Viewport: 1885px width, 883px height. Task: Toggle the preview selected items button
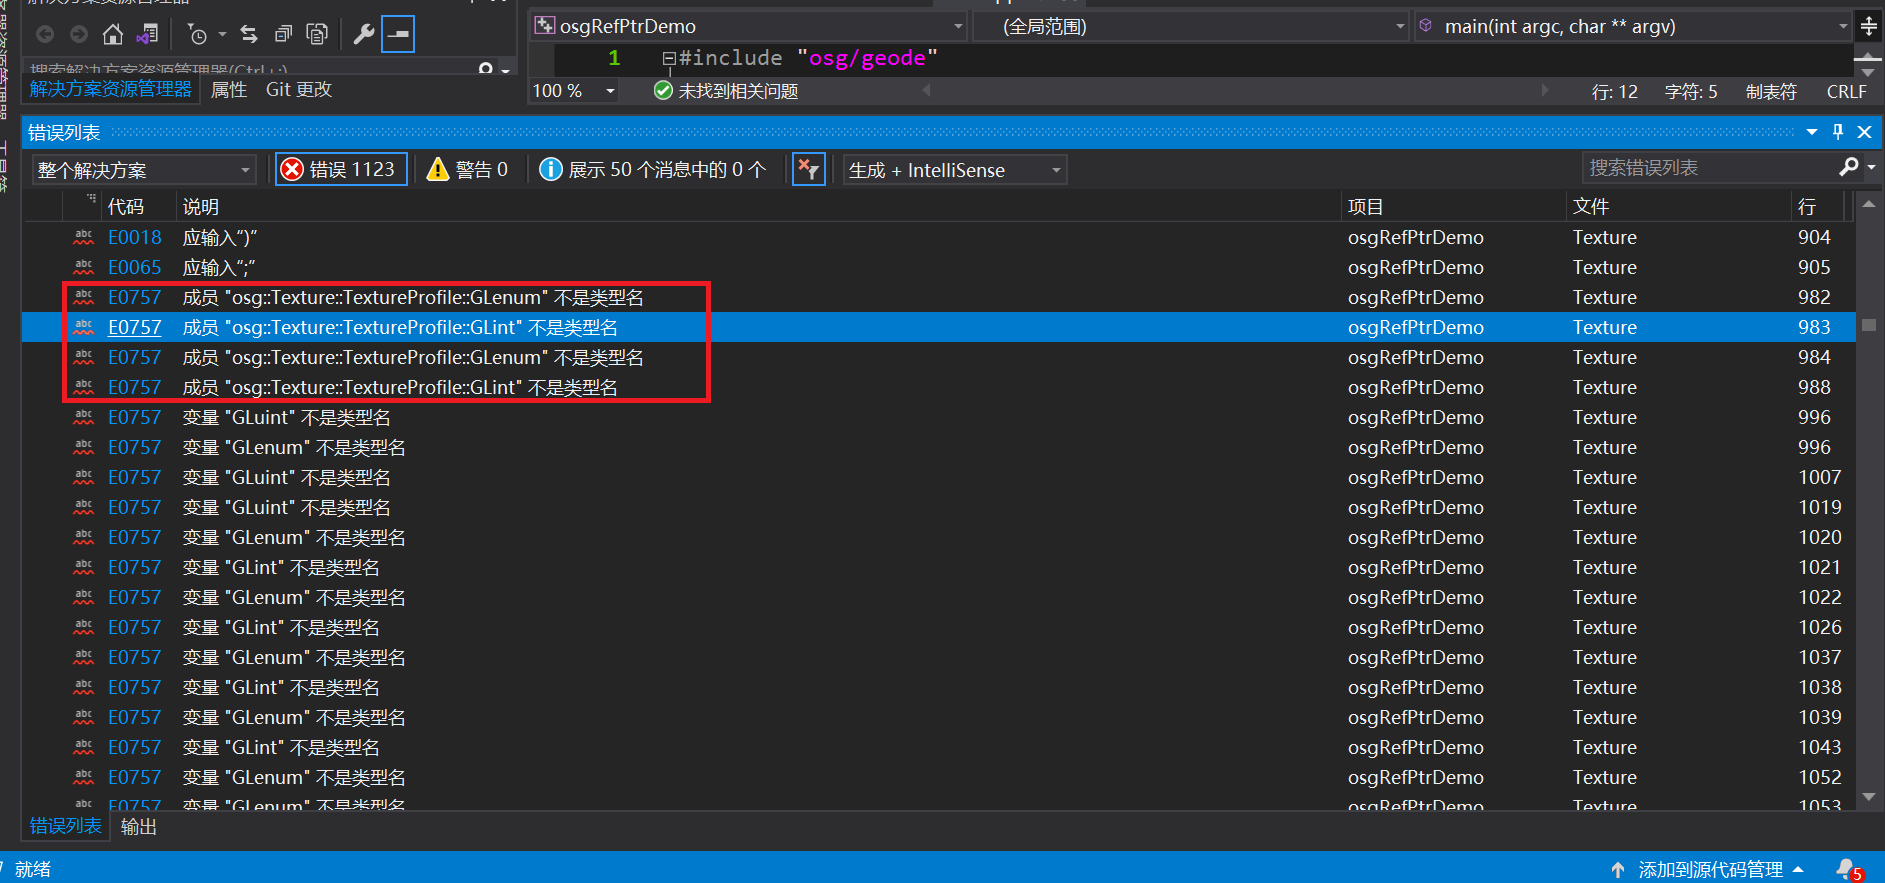[398, 34]
